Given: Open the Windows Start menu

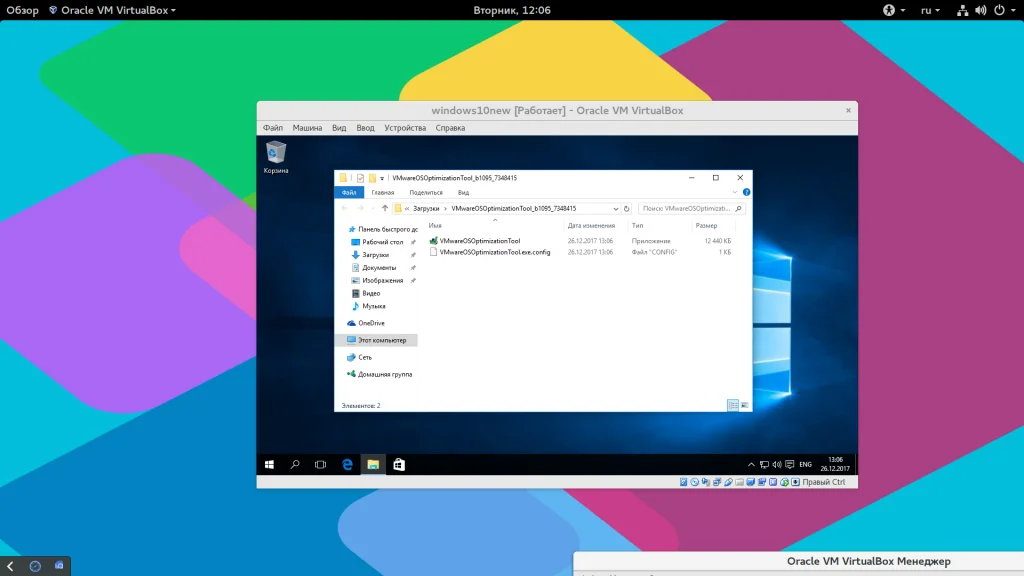Looking at the screenshot, I should click(269, 465).
